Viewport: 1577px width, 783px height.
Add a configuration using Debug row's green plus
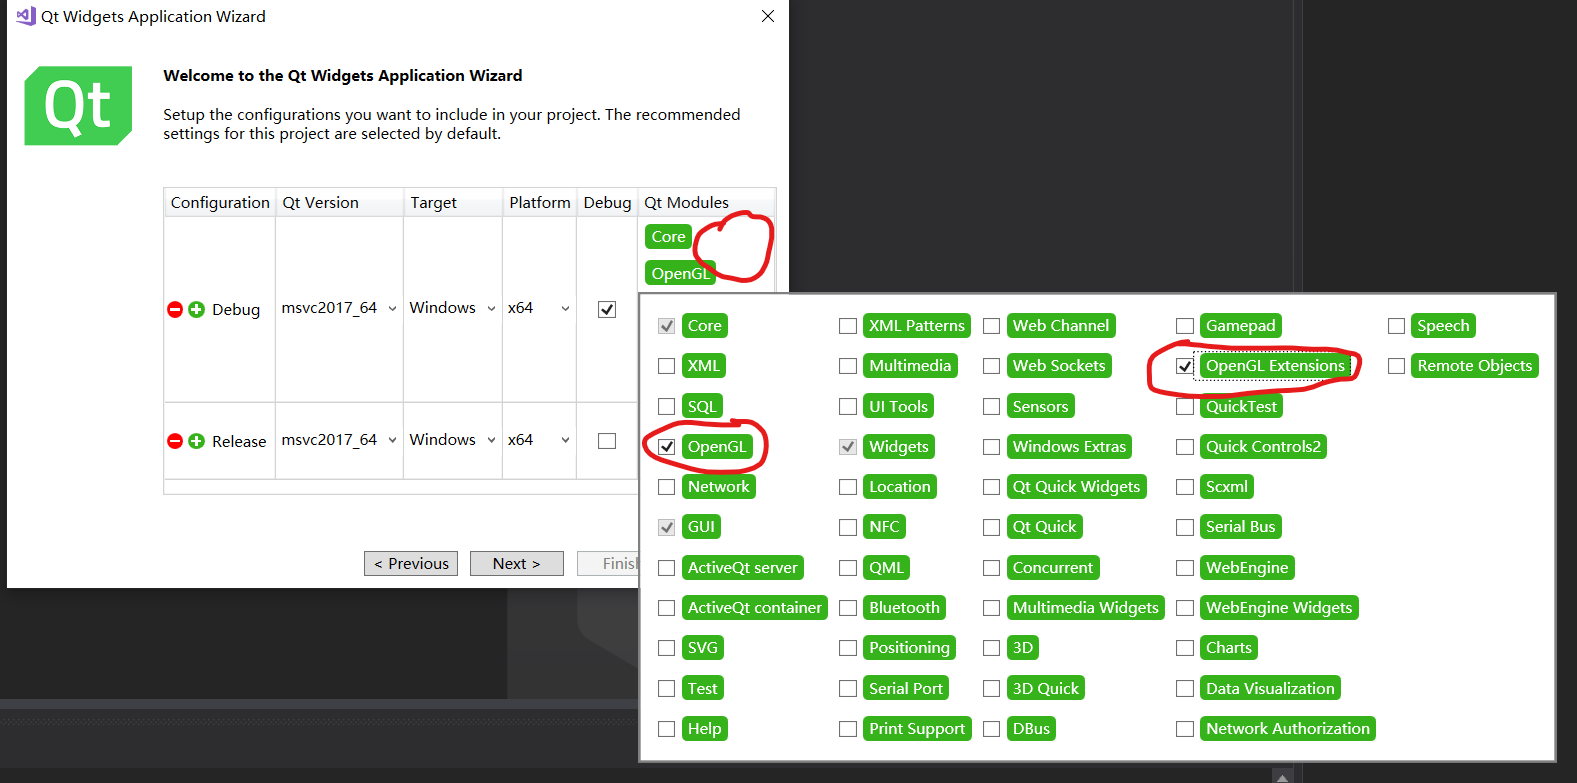pyautogui.click(x=197, y=310)
